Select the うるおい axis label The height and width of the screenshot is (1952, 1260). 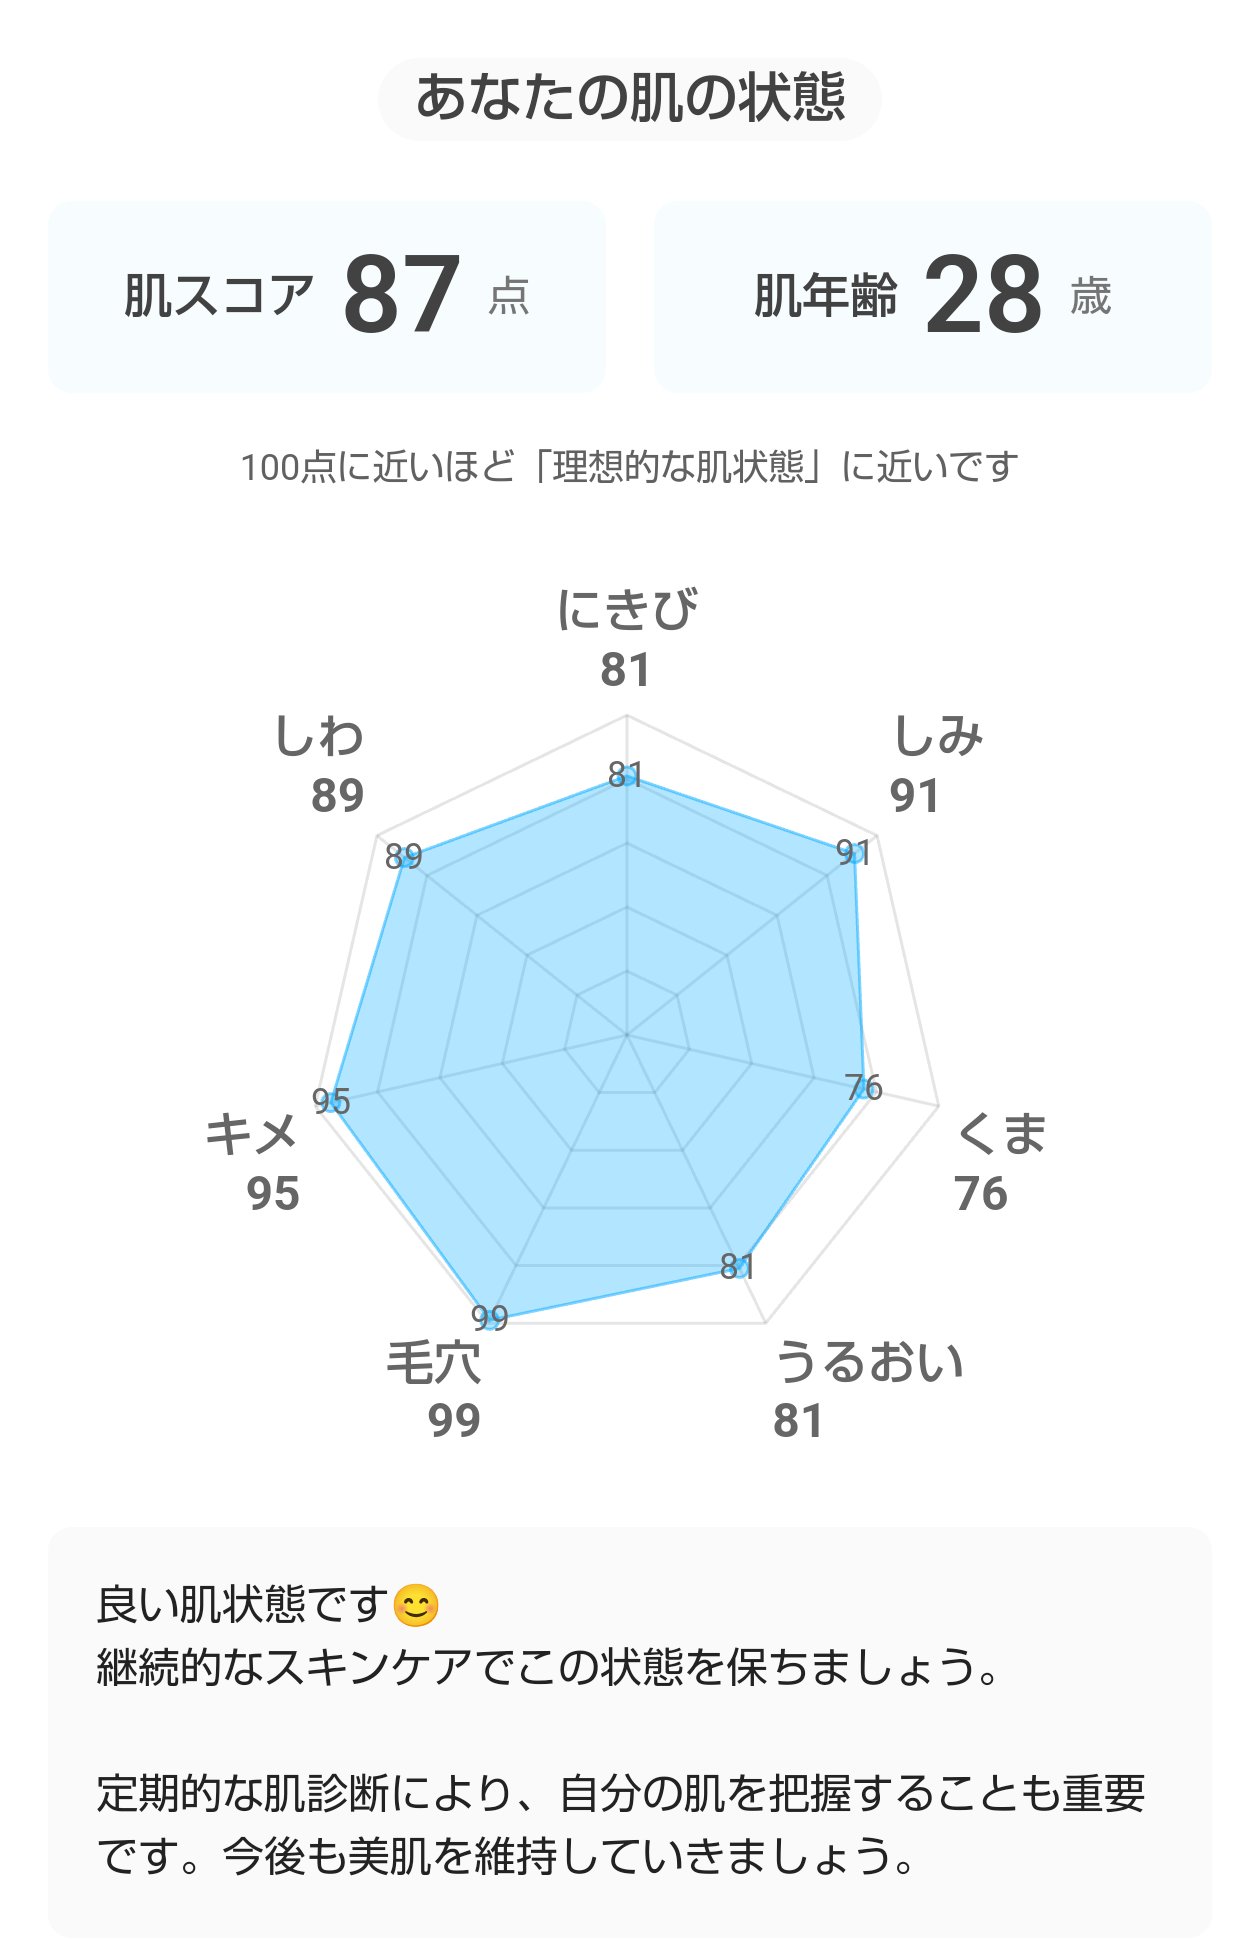pos(869,1362)
